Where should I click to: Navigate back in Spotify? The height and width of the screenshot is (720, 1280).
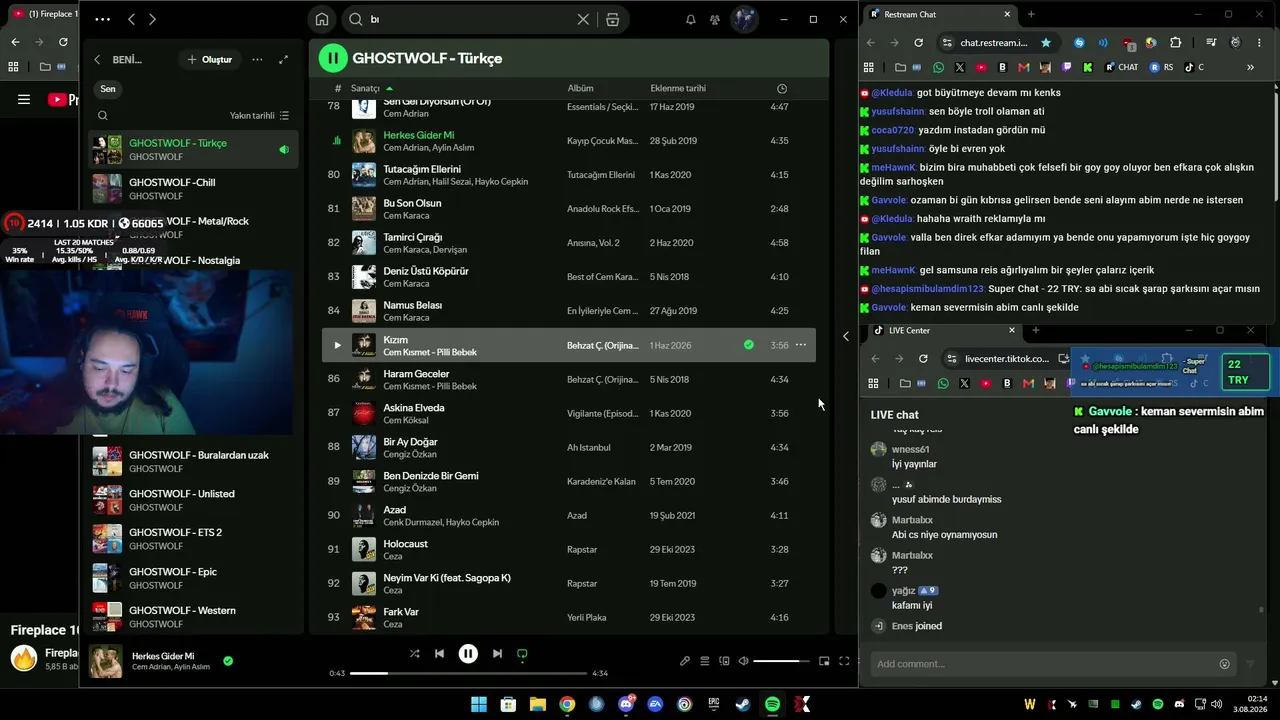tap(131, 19)
